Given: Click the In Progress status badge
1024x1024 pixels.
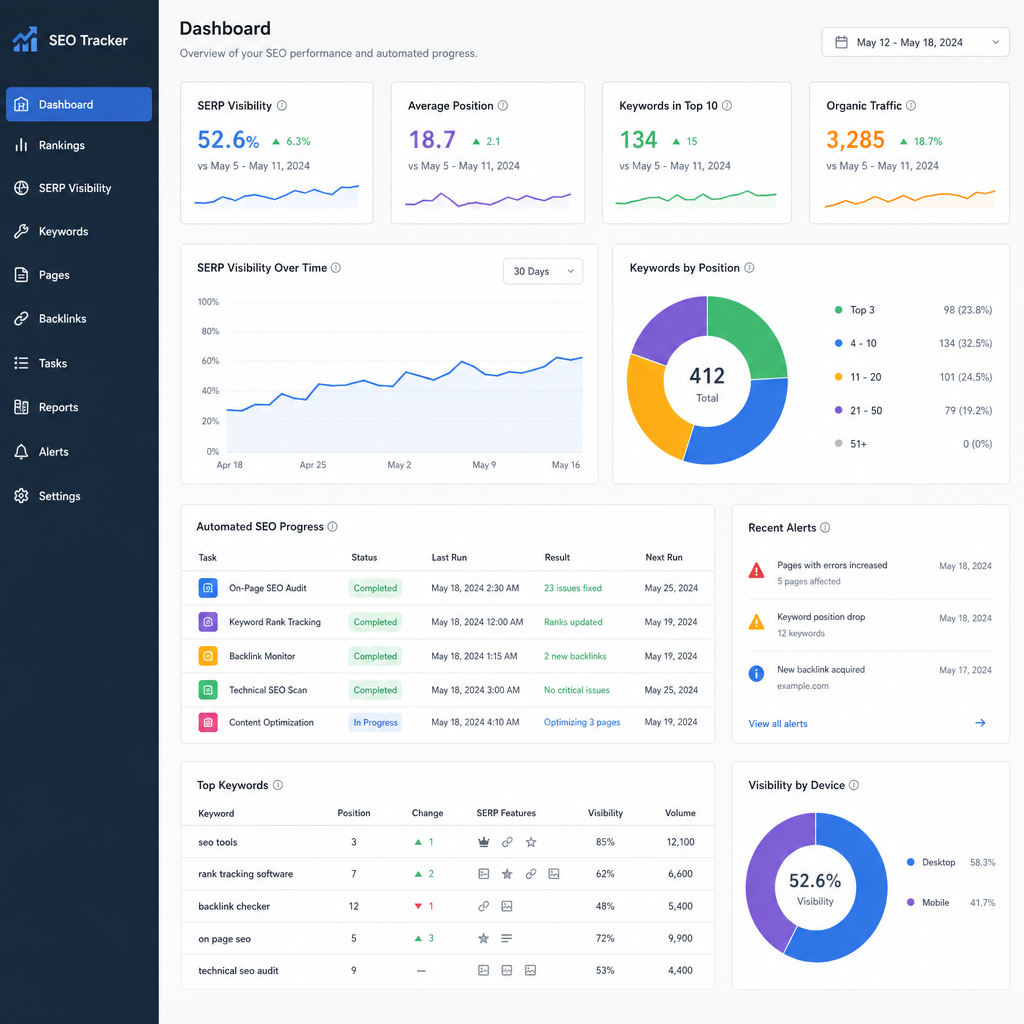Looking at the screenshot, I should 375,722.
